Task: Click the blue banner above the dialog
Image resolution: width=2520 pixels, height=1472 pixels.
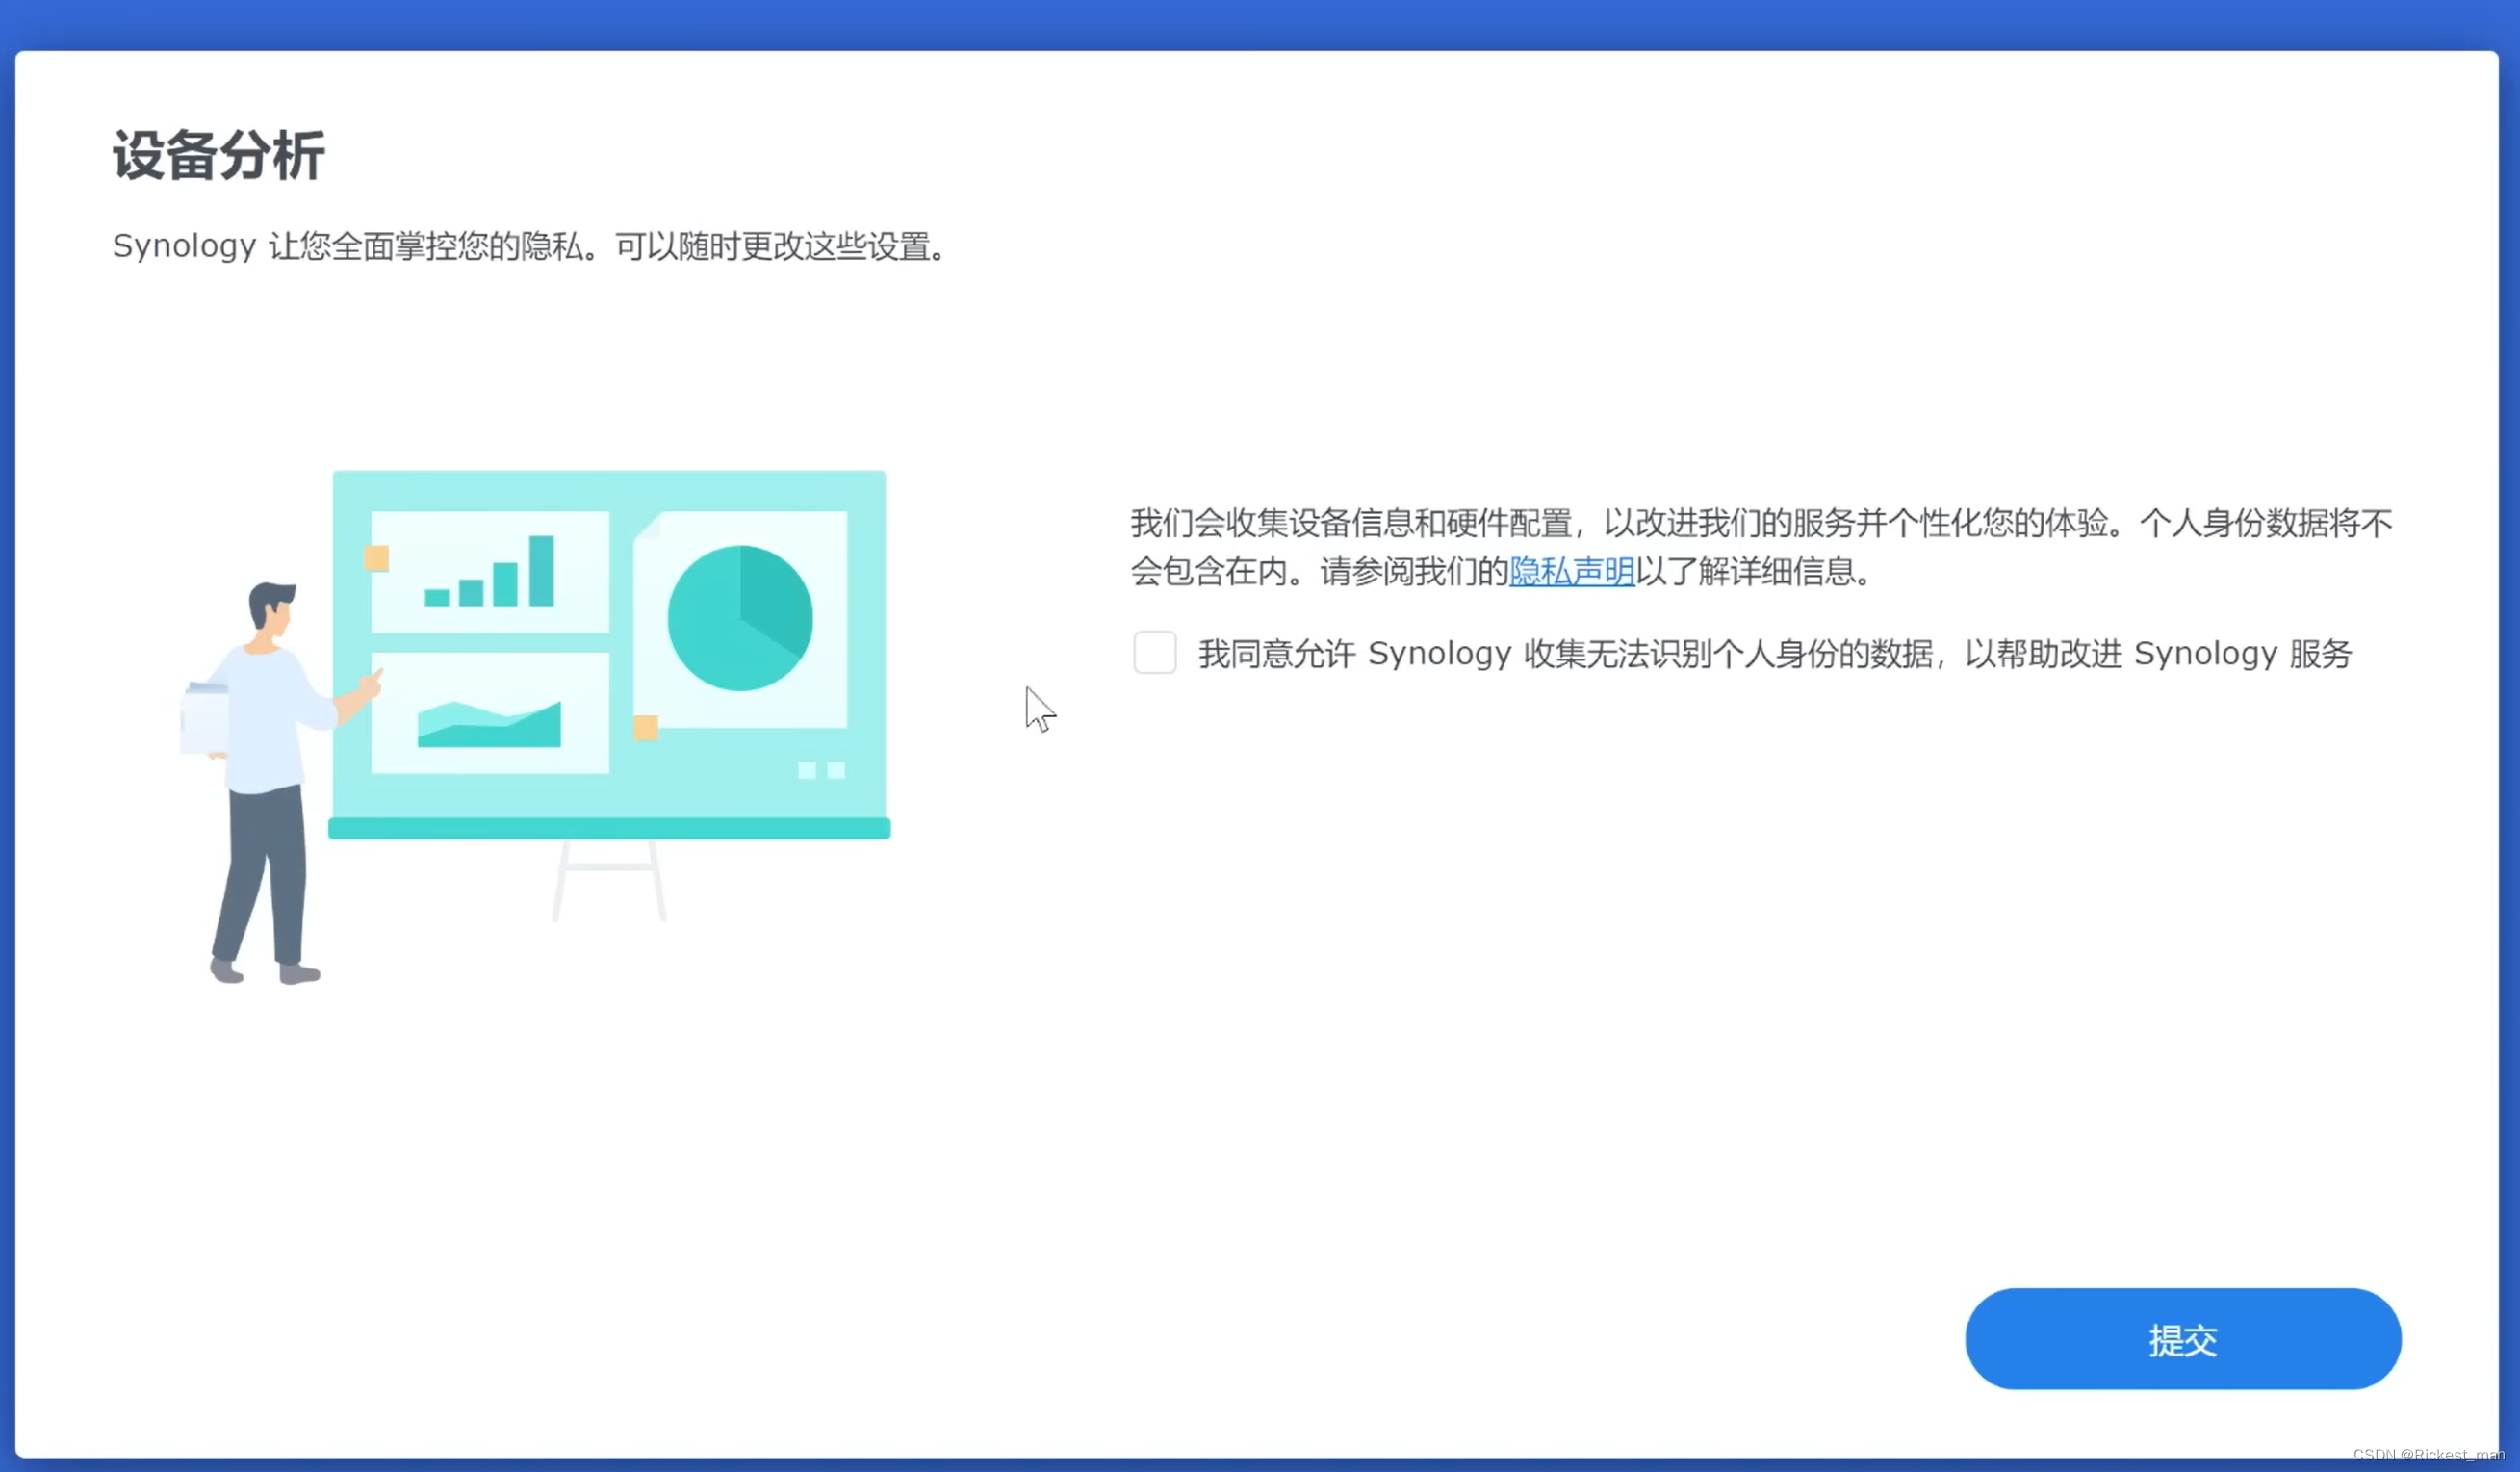Action: coord(1260,22)
